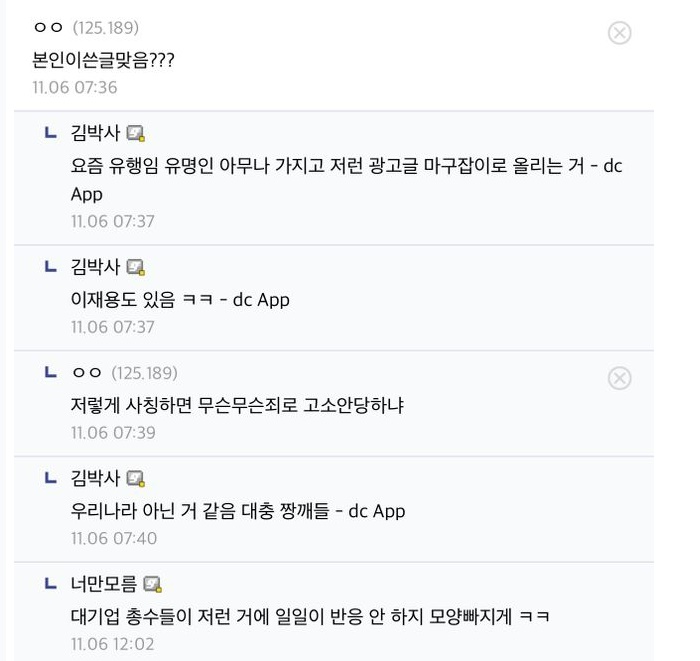The image size is (700, 661).
Task: Click reply arrow icon on "저렇게 사칭하면" comment
Action: [51, 373]
